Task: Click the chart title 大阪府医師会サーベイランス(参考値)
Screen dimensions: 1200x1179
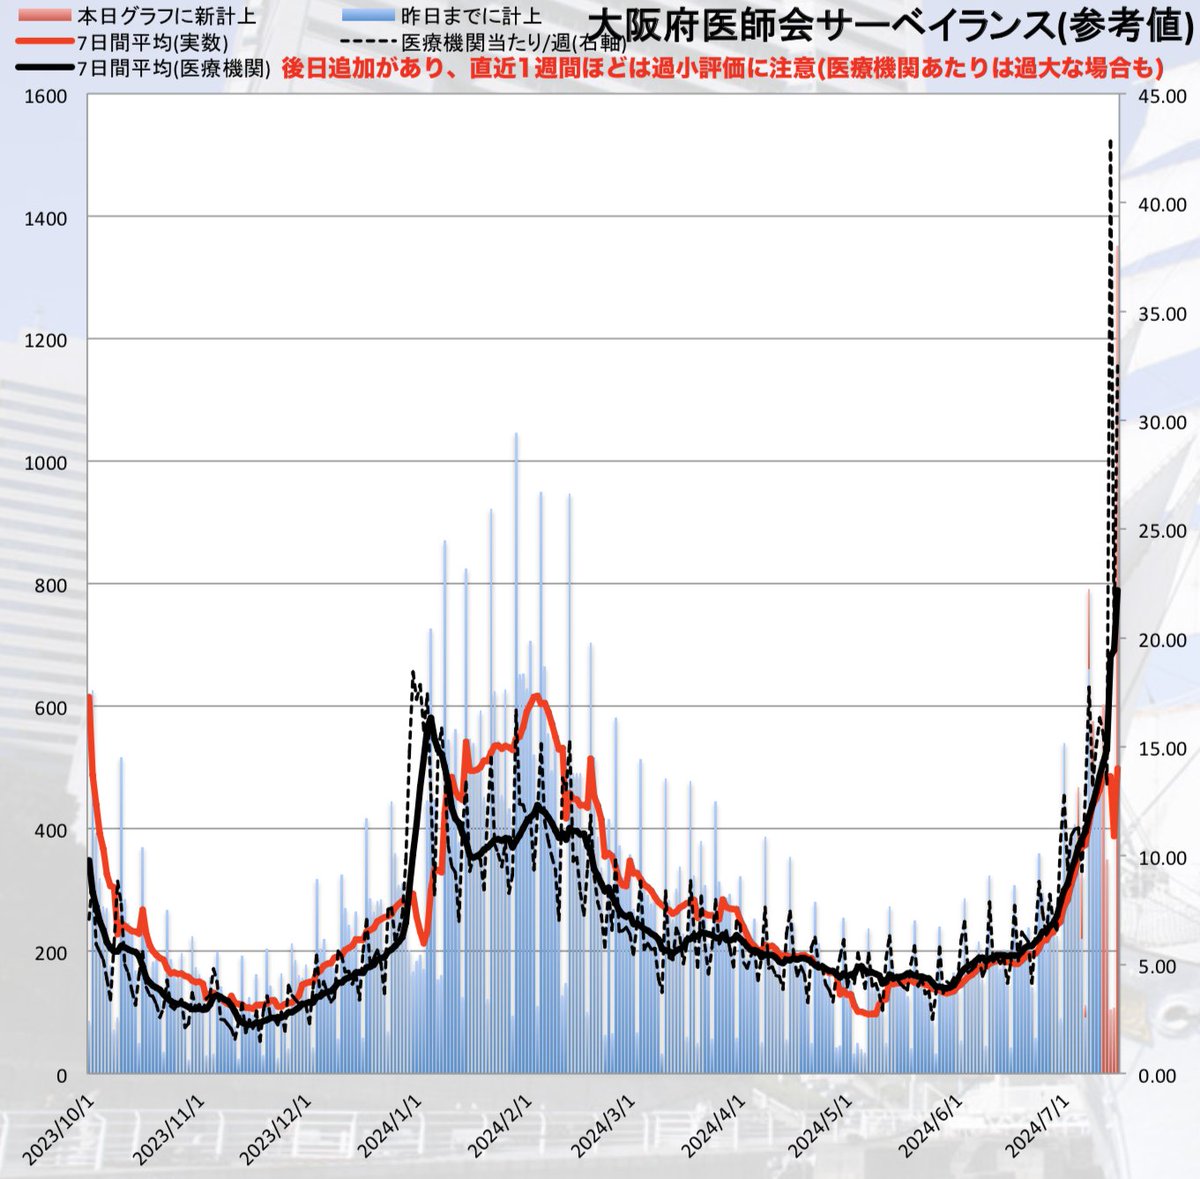Action: click(x=892, y=25)
